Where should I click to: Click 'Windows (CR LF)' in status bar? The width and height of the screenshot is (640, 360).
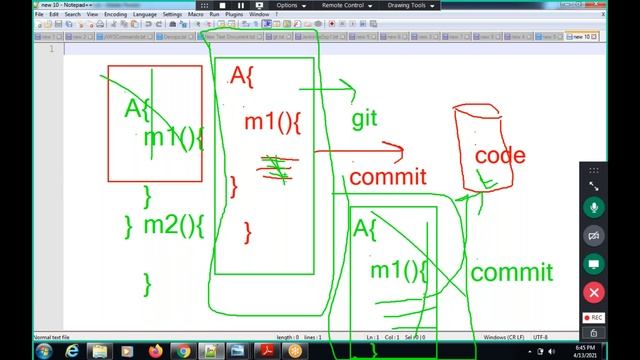coord(504,337)
